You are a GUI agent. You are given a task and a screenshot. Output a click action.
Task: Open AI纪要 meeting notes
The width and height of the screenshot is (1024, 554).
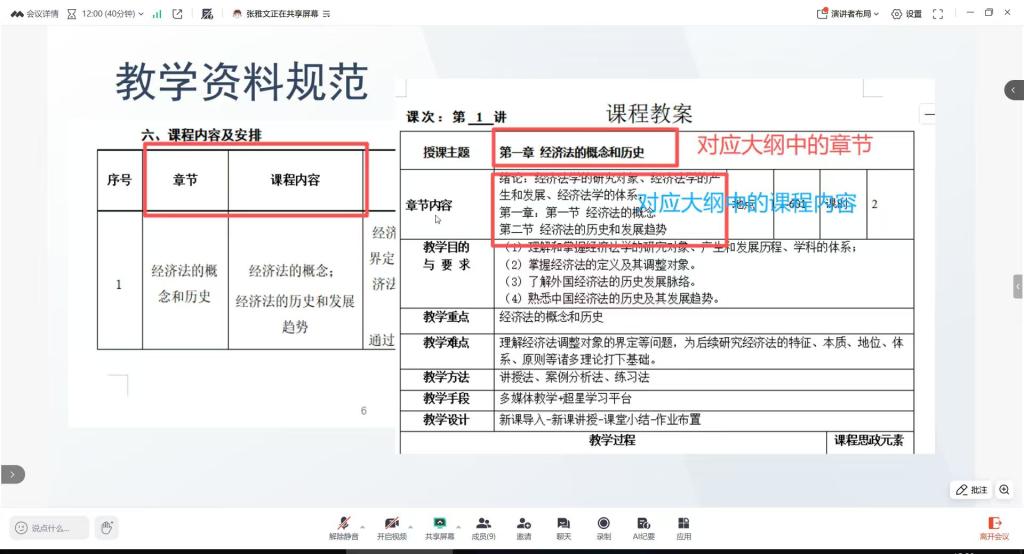coord(643,526)
